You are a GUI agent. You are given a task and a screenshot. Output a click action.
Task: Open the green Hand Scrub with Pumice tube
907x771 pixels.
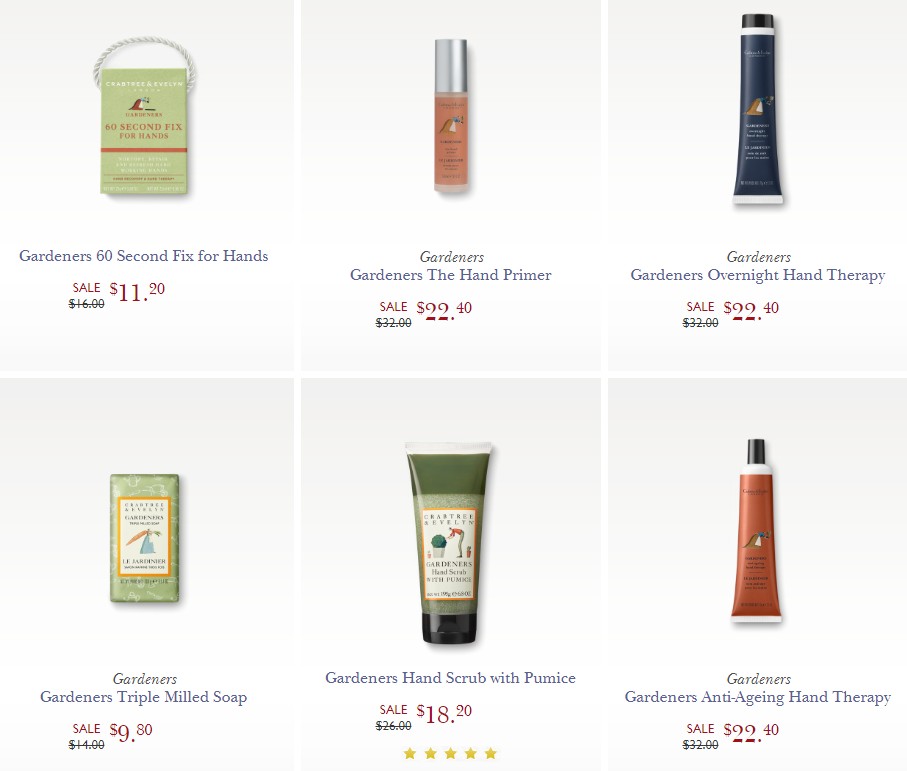click(x=451, y=543)
